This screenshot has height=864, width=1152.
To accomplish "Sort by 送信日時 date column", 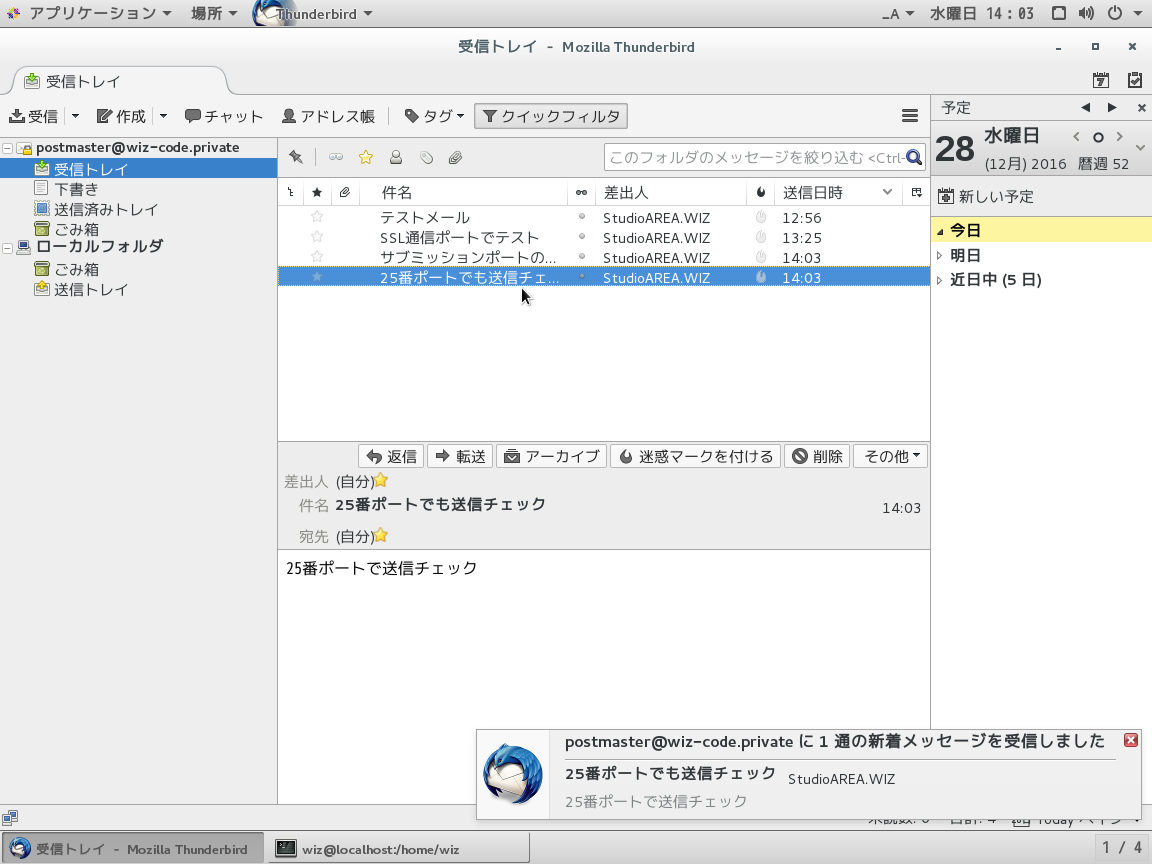I will point(839,192).
